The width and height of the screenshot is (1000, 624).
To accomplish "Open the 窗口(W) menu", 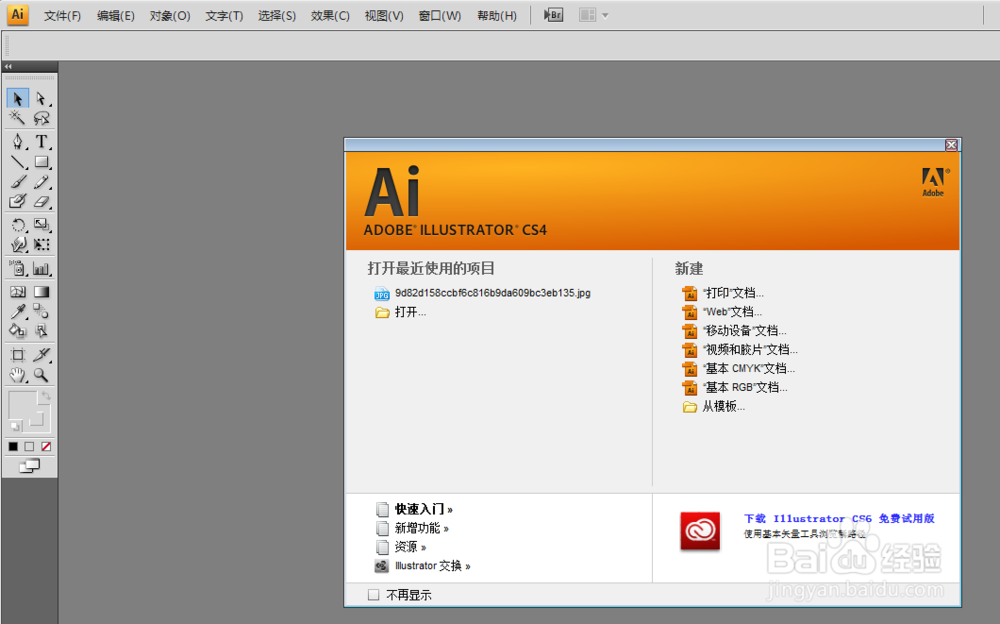I will [x=439, y=15].
